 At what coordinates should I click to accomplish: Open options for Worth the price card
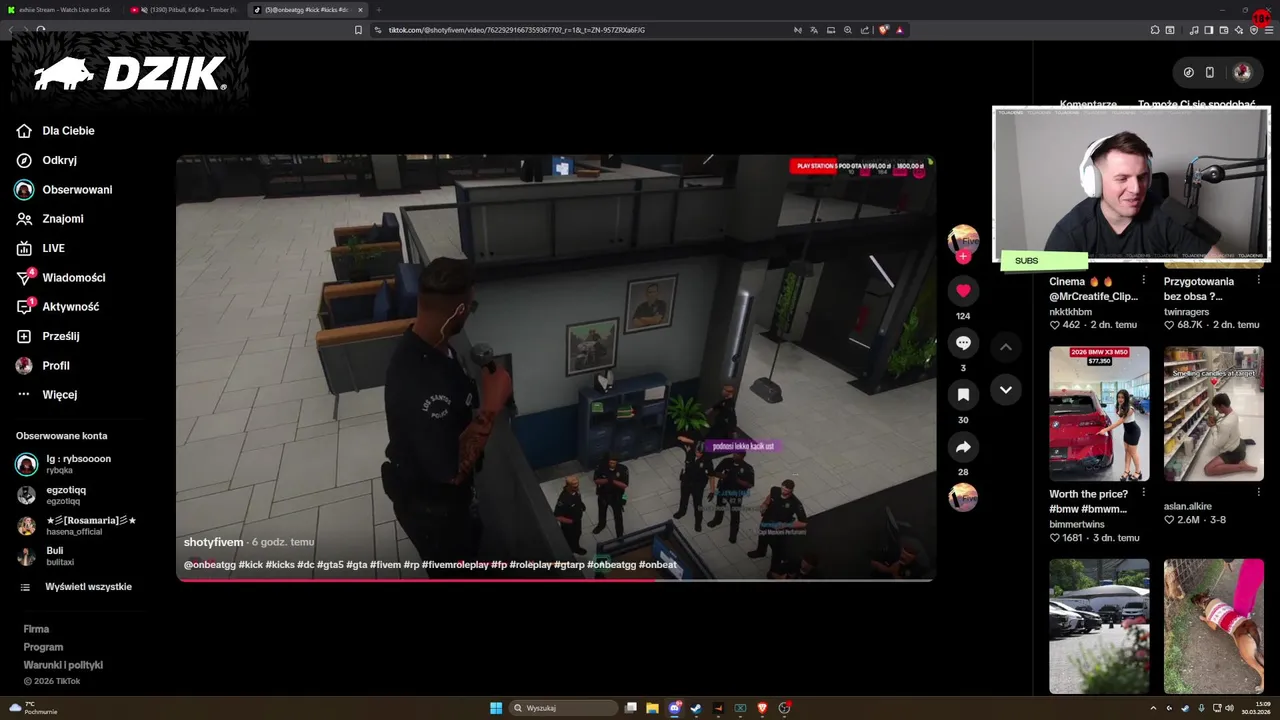click(1144, 493)
